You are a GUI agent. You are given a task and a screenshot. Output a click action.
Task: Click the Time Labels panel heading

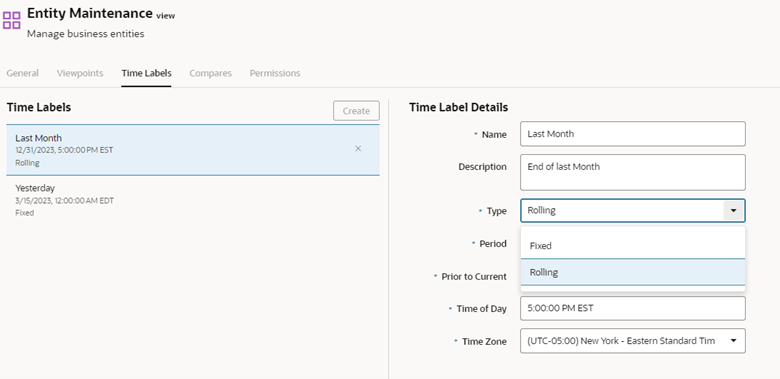39,107
